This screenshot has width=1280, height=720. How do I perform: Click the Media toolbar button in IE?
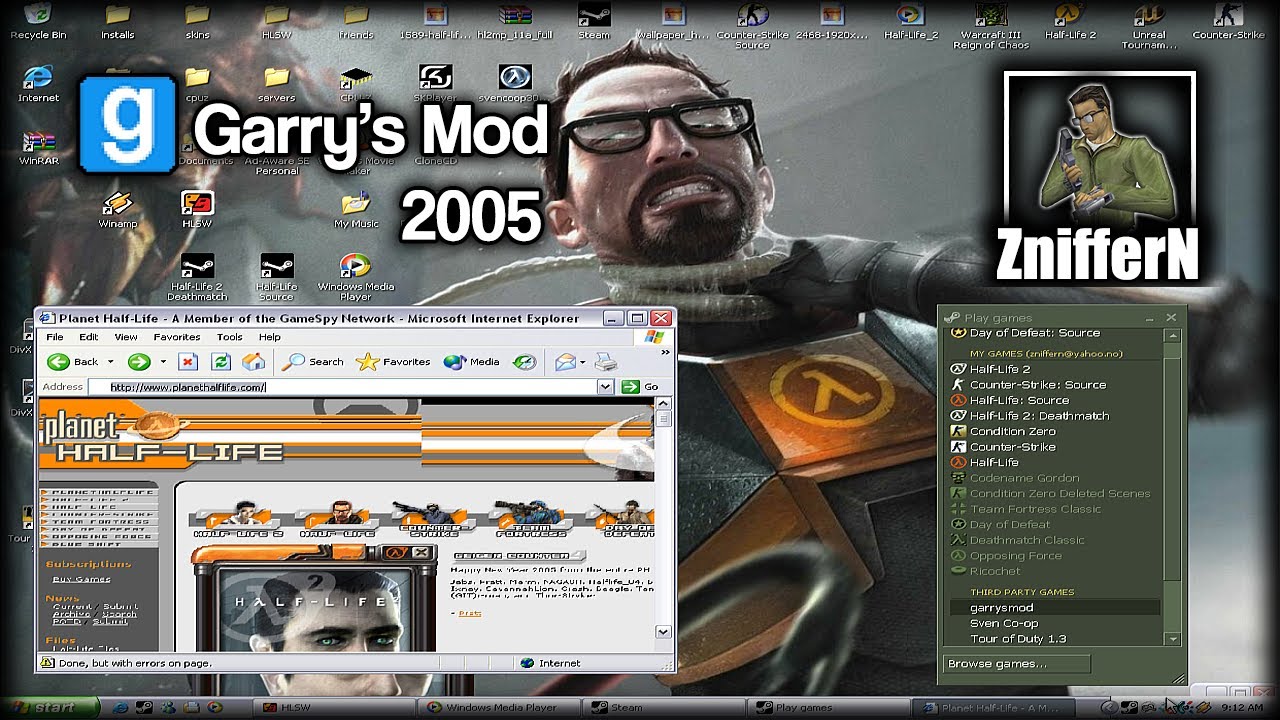click(472, 361)
